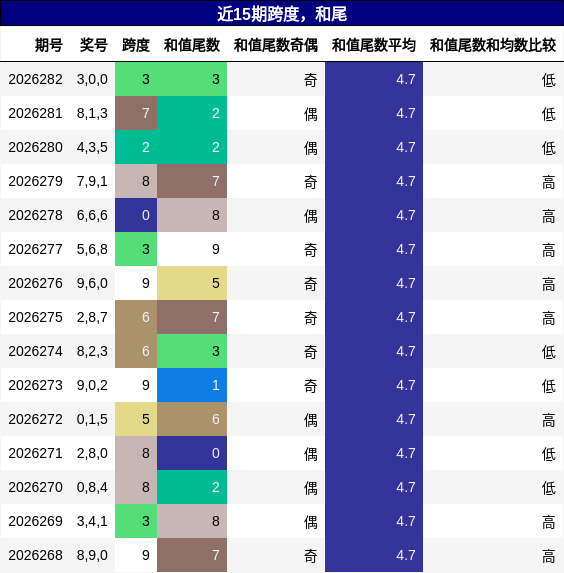Click issue number 2026281
The image size is (564, 573).
click(x=35, y=113)
